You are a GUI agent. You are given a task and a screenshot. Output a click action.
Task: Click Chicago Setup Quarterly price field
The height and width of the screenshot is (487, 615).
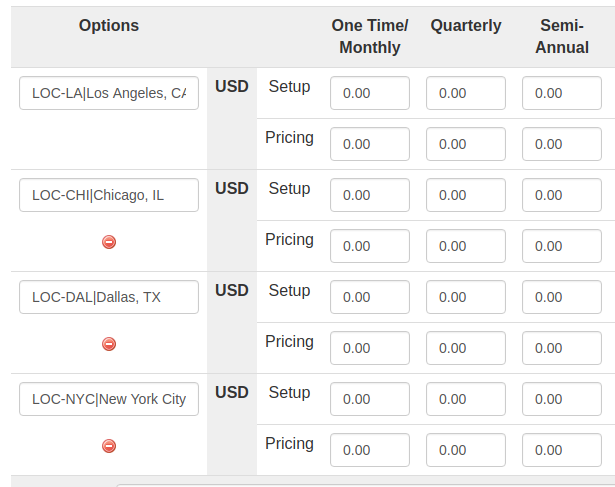click(x=466, y=195)
